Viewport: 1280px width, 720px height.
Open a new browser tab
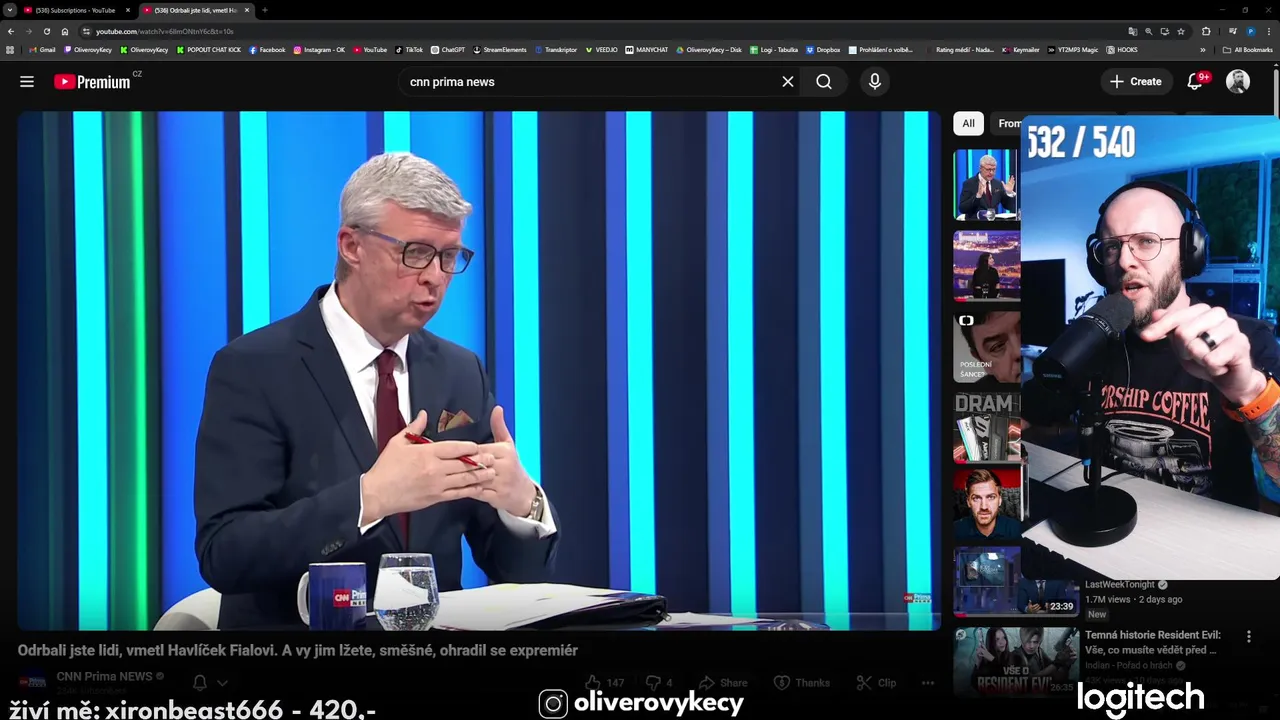tap(264, 10)
